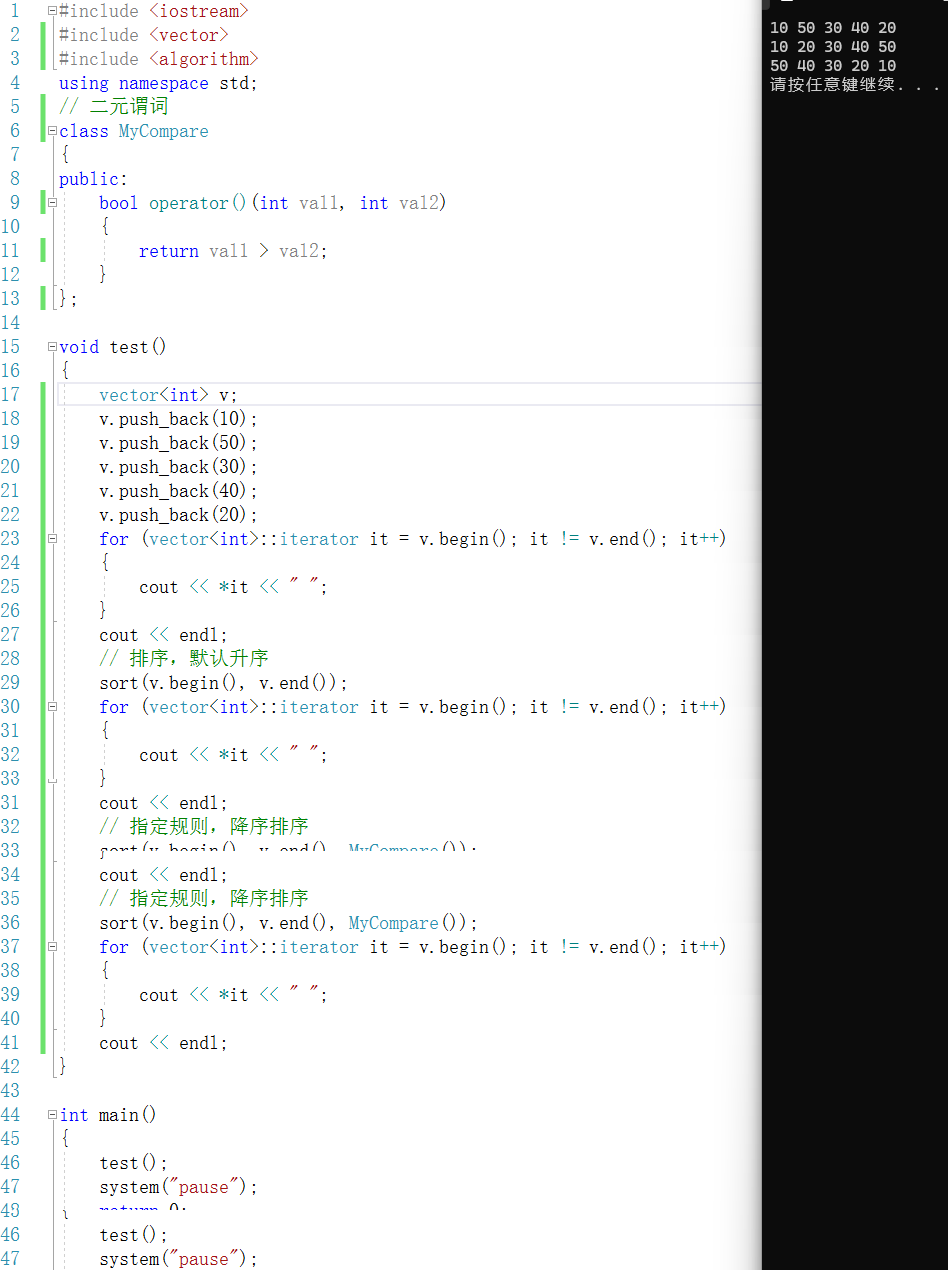Click the 'void test()' declaration on line 15

point(113,347)
